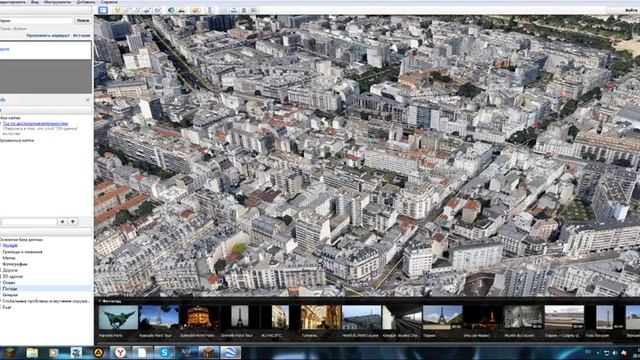This screenshot has width=640, height=360.
Task: Select the Дороги layer
Action: (x=10, y=270)
